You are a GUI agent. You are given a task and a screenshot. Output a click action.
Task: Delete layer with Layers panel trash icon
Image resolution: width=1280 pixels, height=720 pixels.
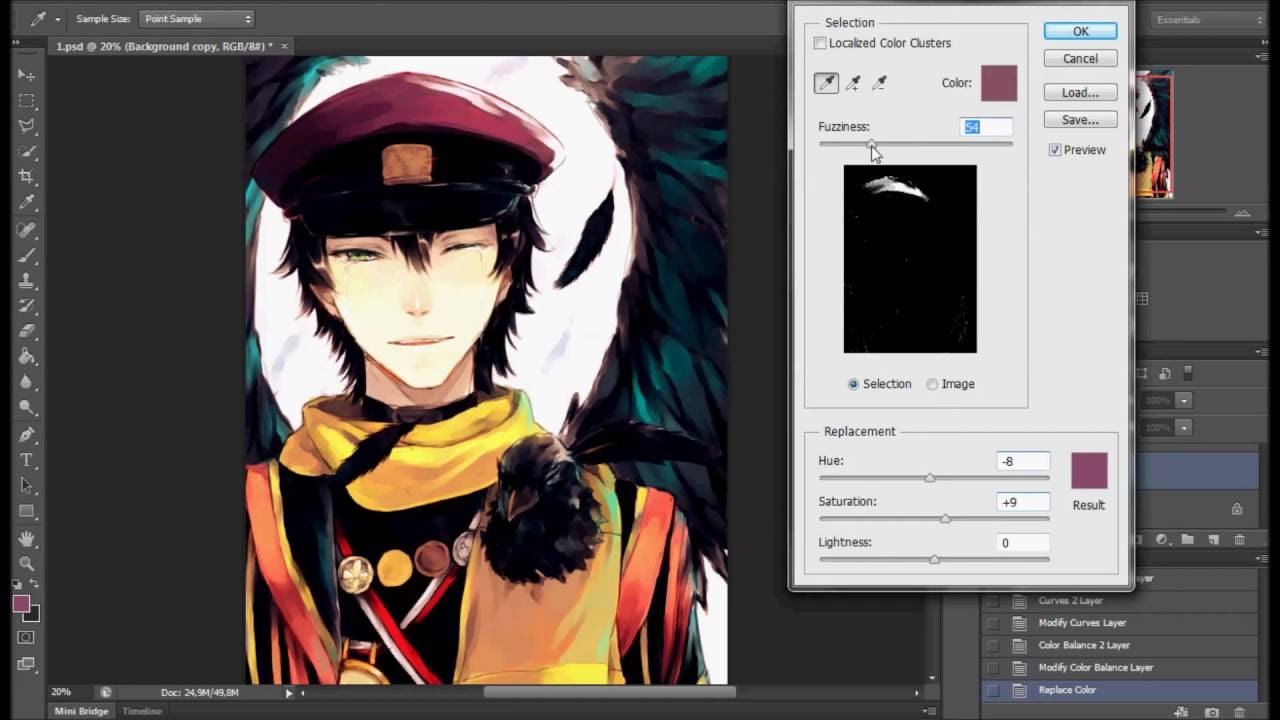pyautogui.click(x=1240, y=540)
